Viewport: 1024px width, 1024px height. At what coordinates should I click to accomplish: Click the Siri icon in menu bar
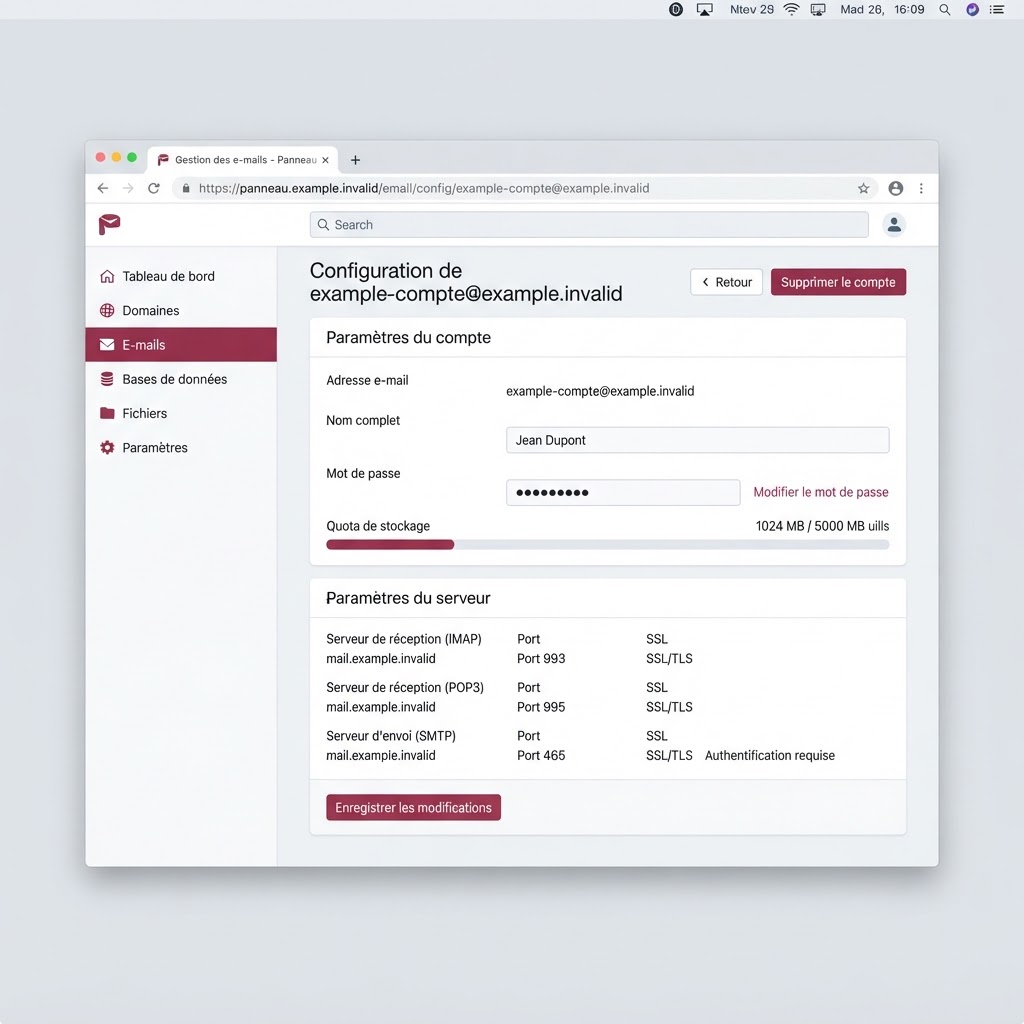click(x=972, y=10)
